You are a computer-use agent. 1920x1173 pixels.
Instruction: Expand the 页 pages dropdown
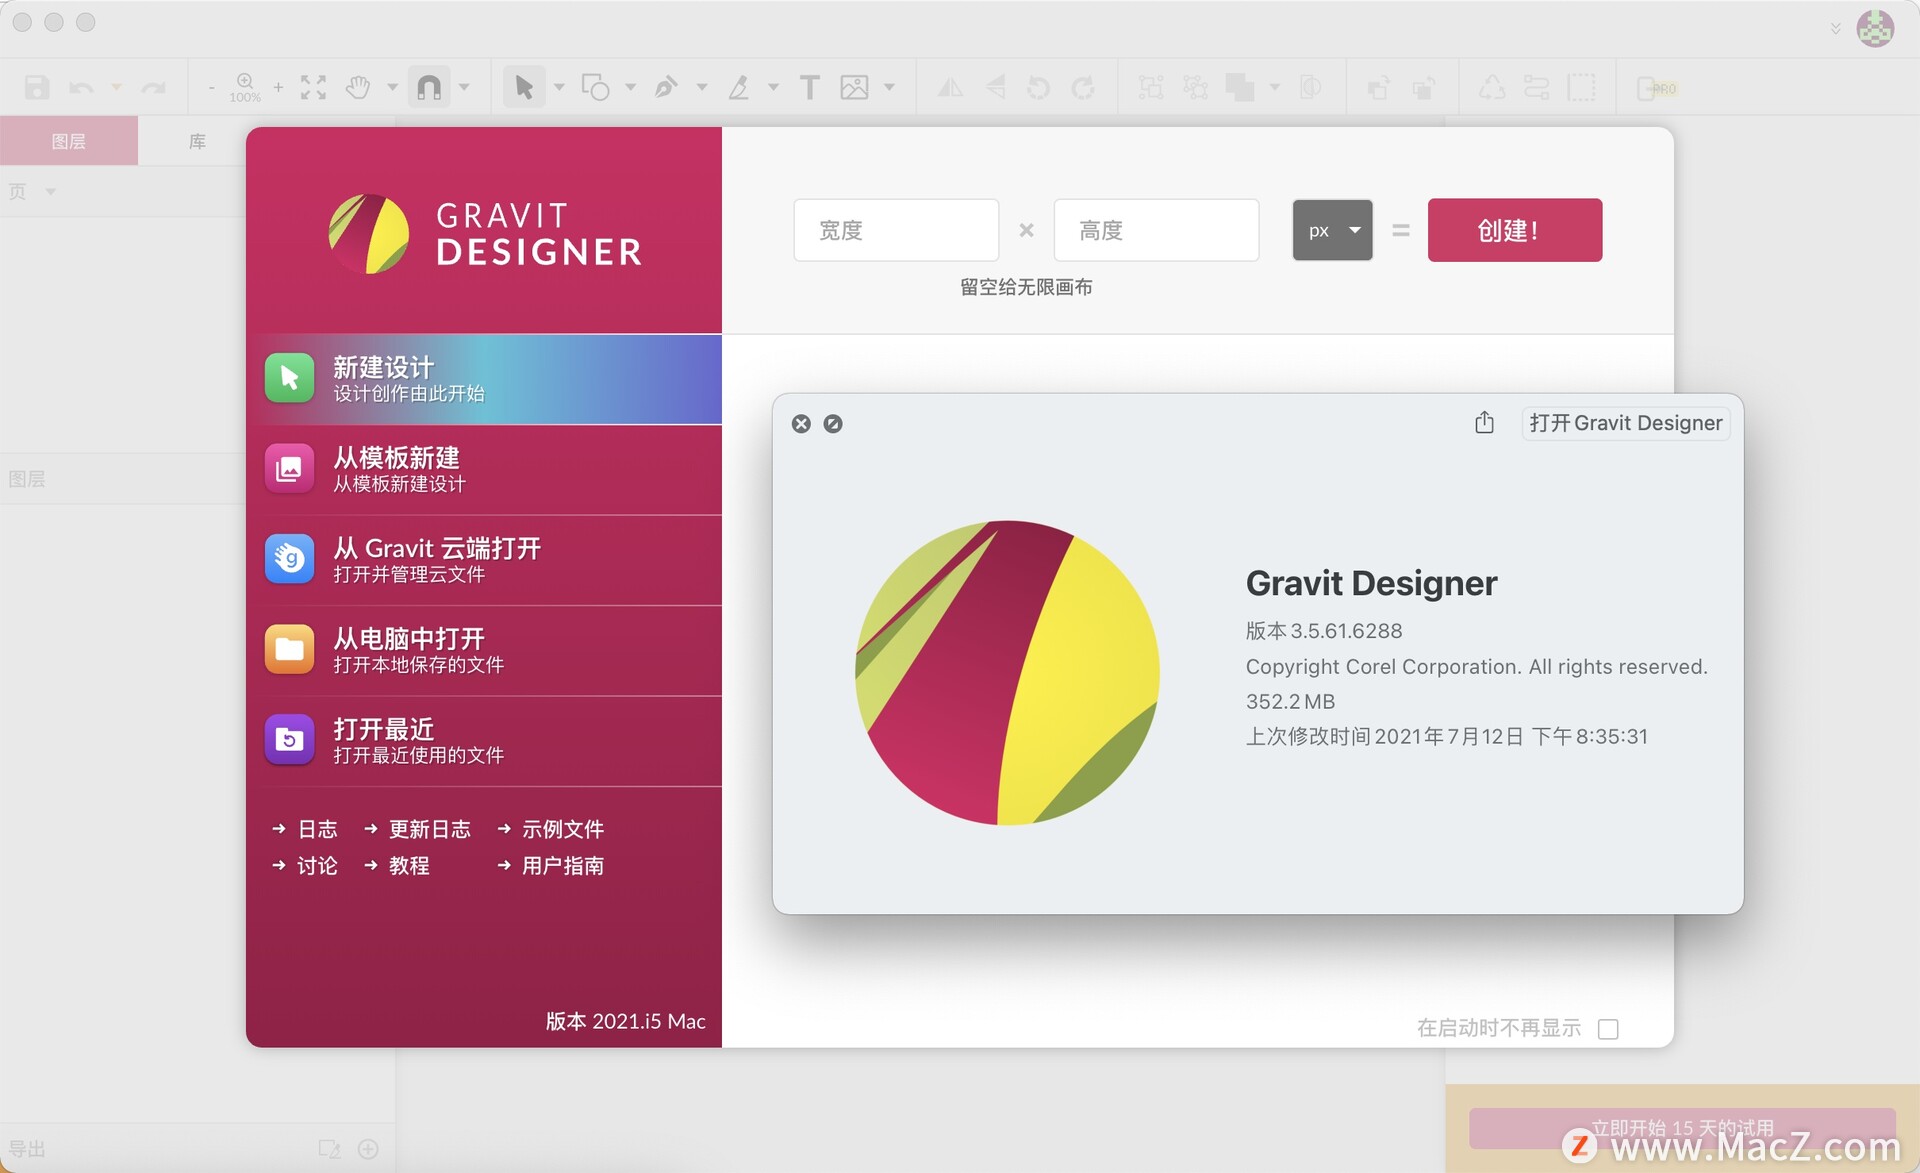[50, 191]
